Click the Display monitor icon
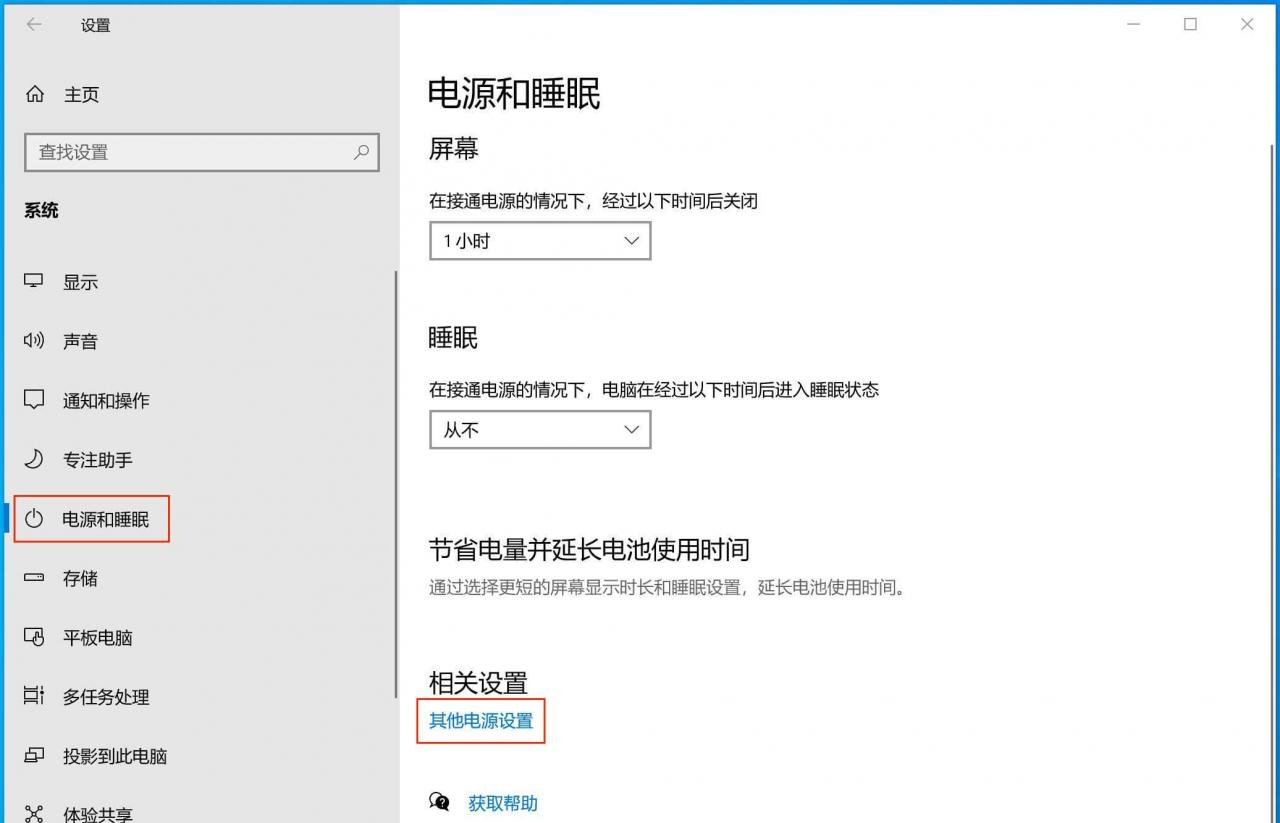Image resolution: width=1280 pixels, height=823 pixels. 34,282
